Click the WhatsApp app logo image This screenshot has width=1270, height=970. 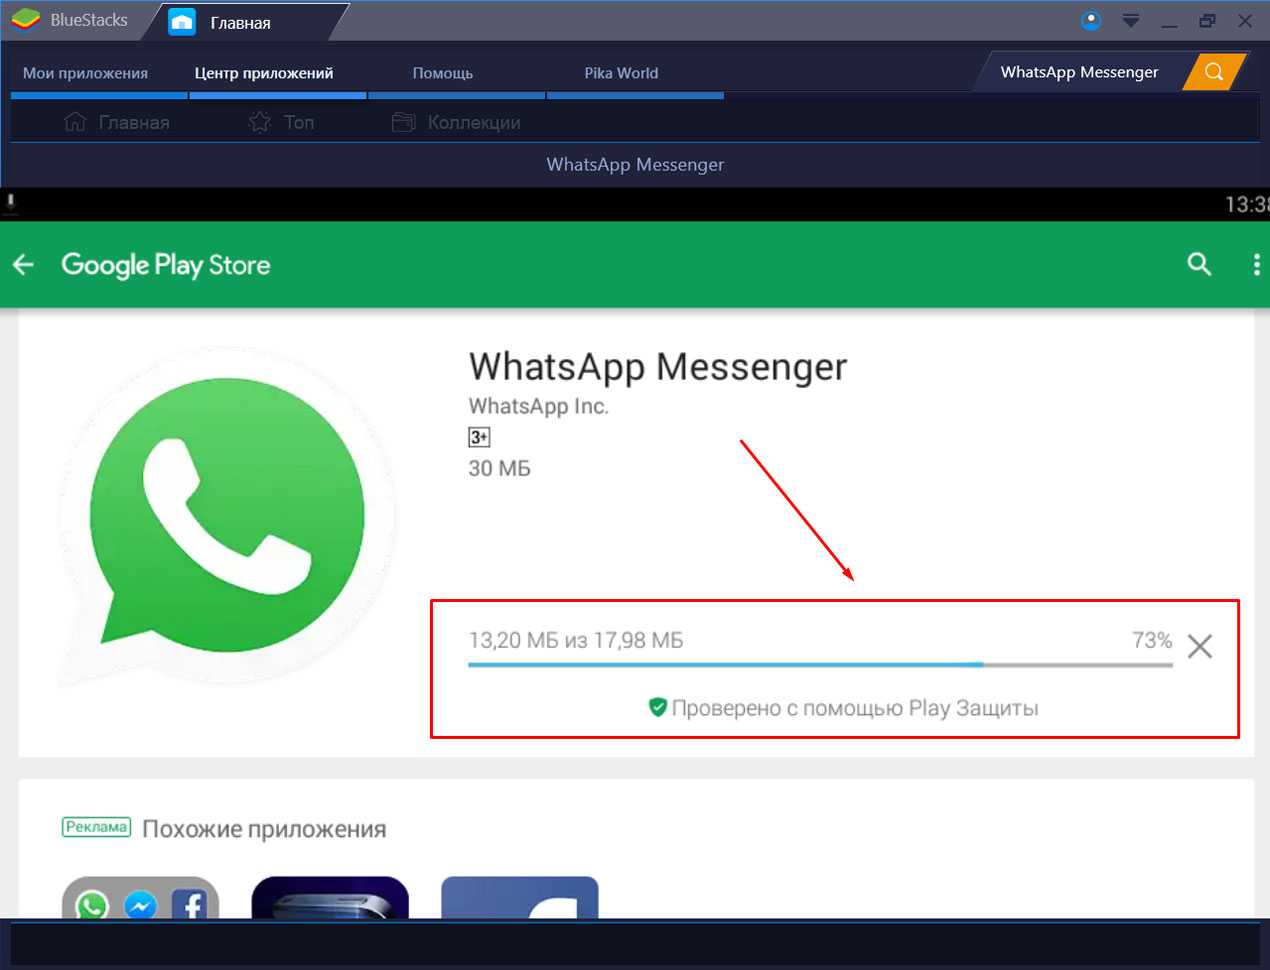pyautogui.click(x=228, y=516)
